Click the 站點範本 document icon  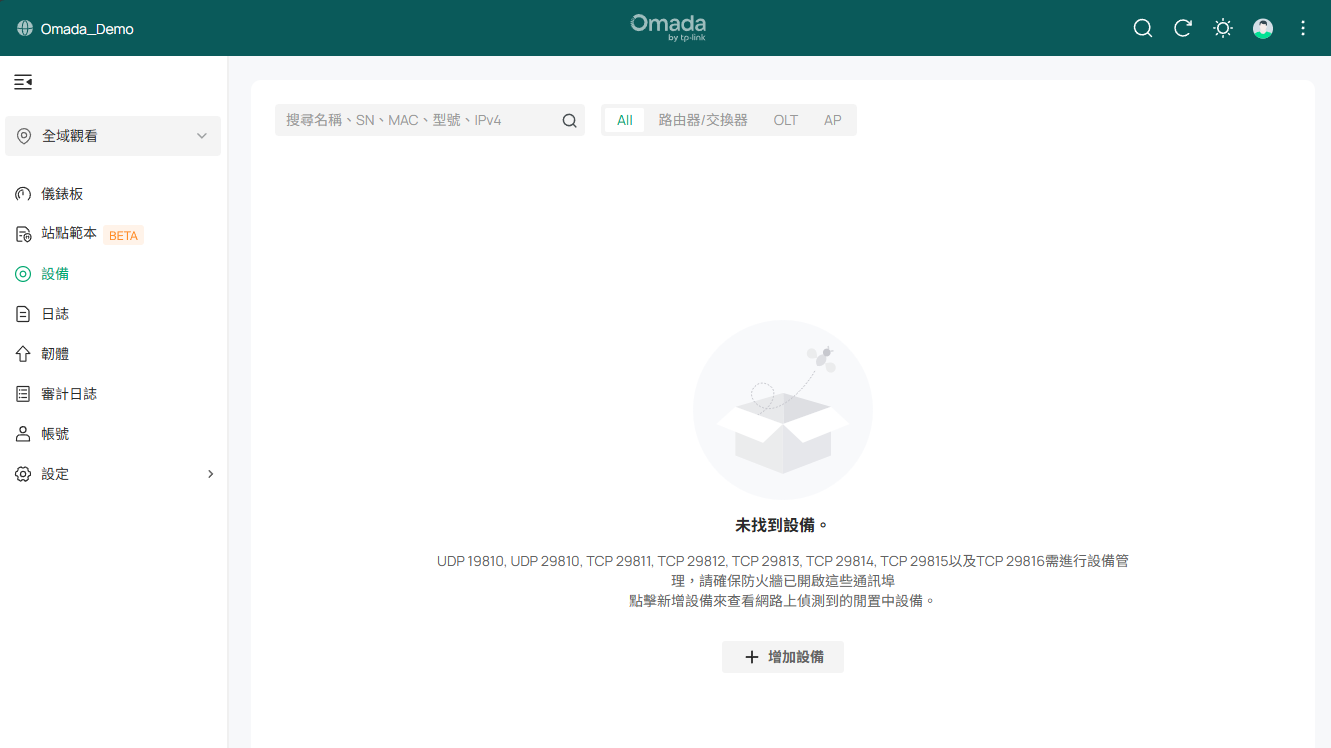click(x=23, y=234)
